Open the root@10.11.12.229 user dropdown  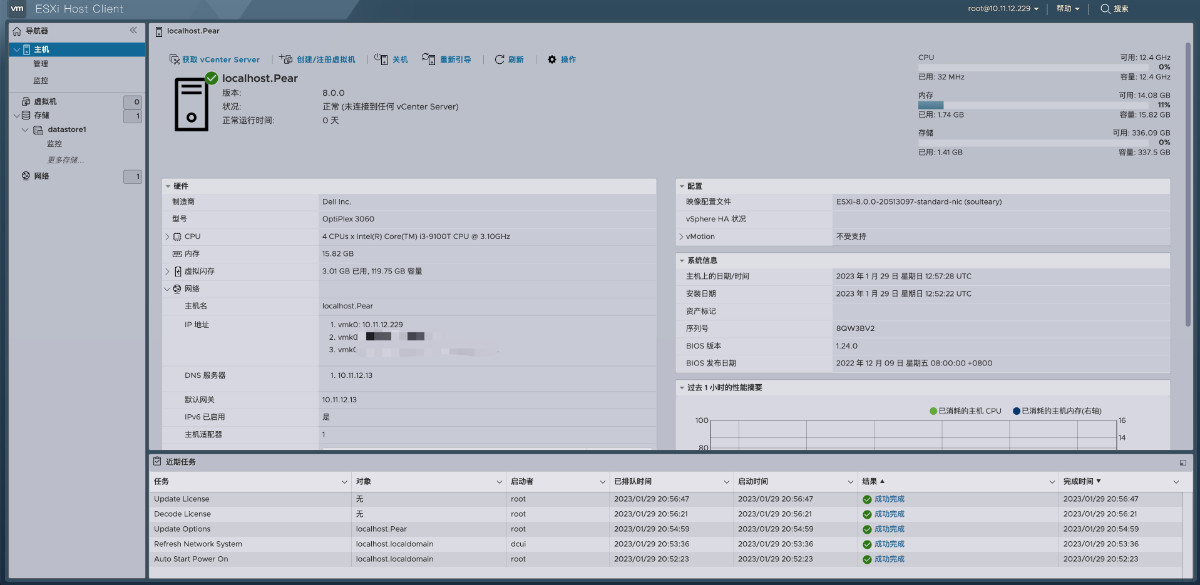coord(1003,9)
